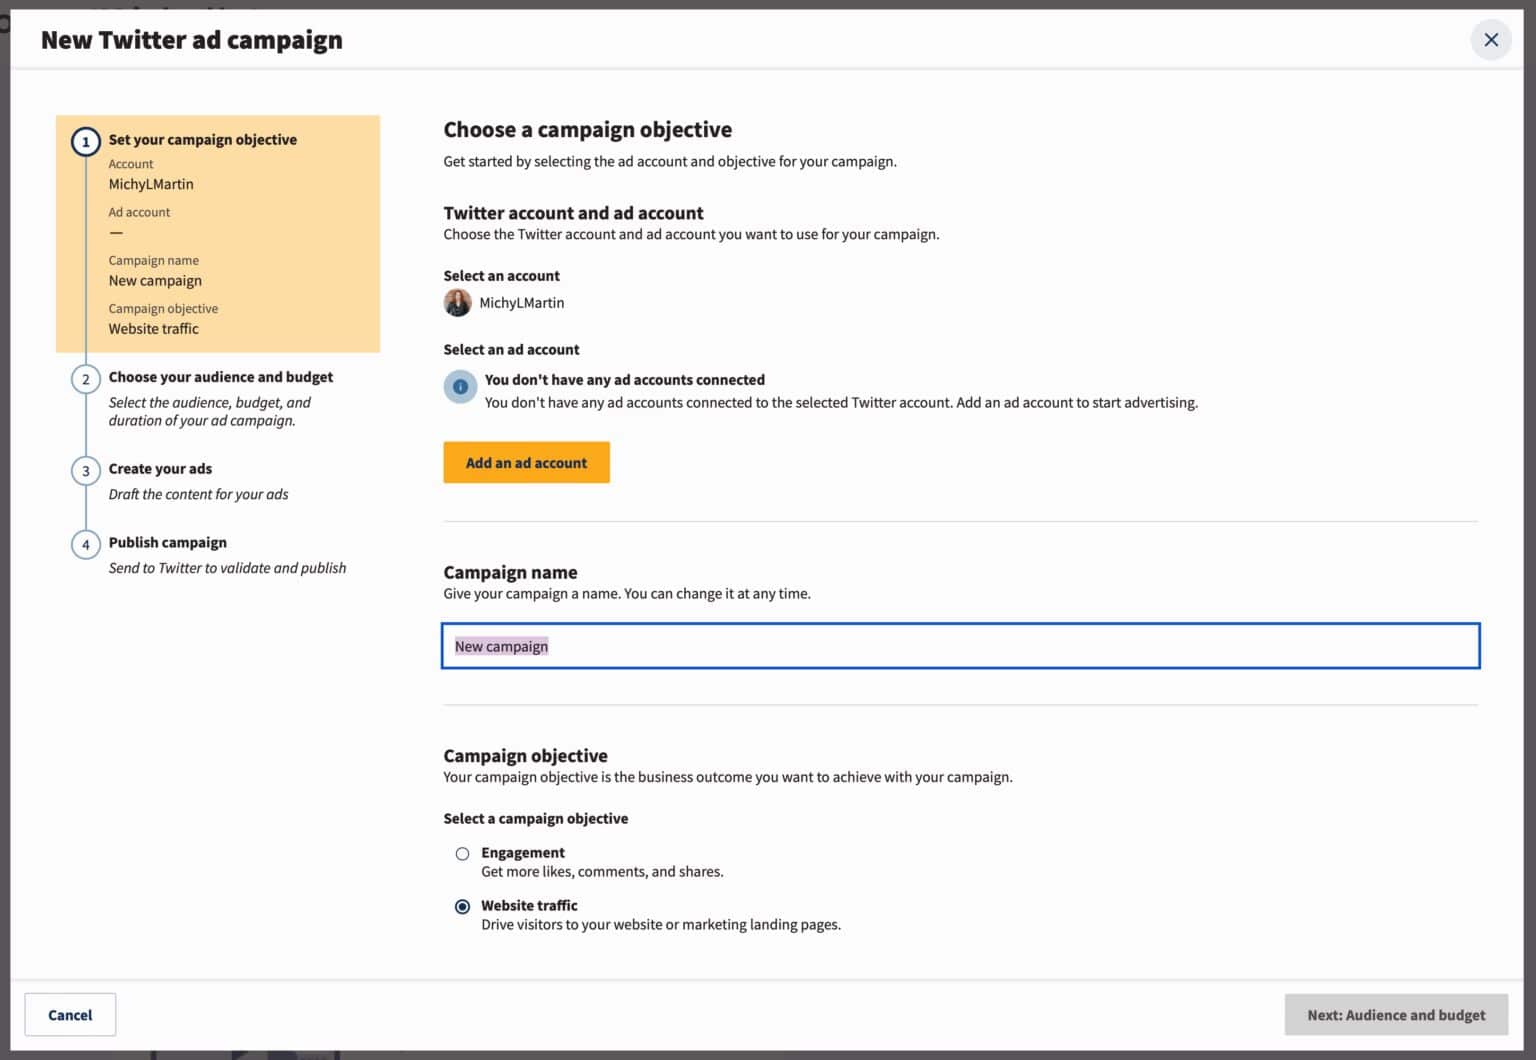
Task: Select the Engagement objective
Action: point(462,853)
